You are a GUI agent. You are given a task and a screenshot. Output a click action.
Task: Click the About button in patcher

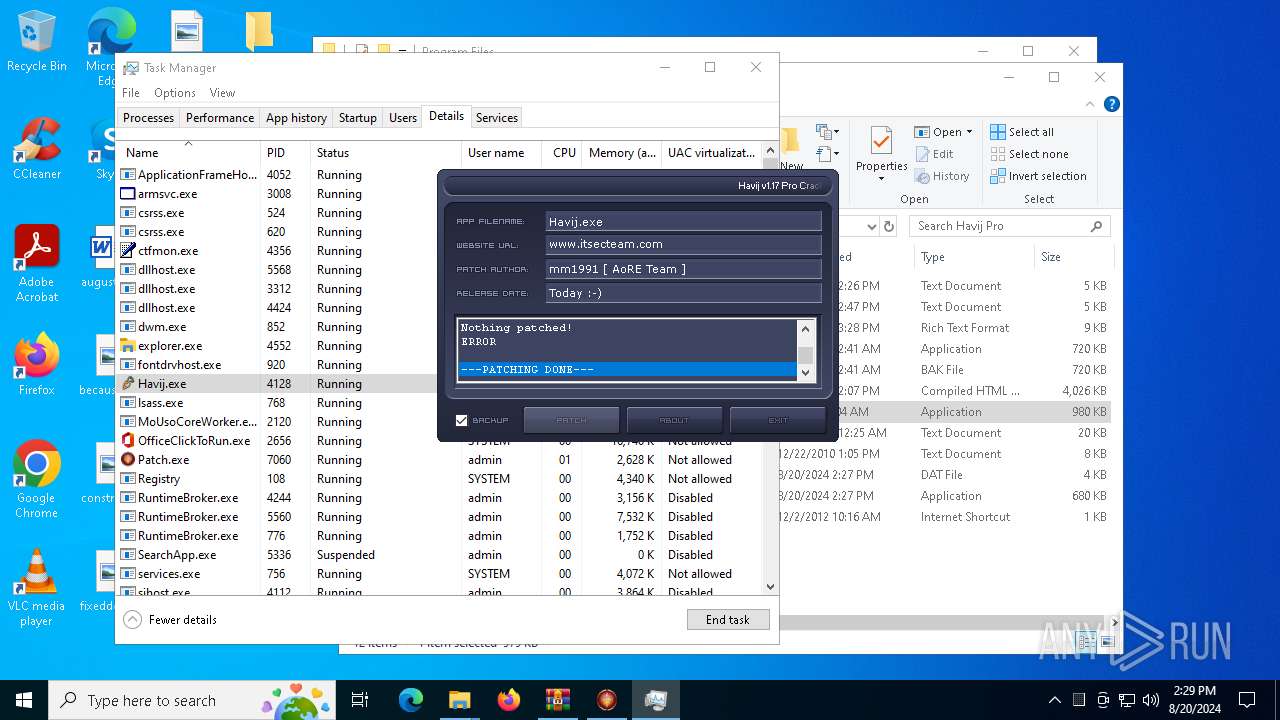point(674,420)
